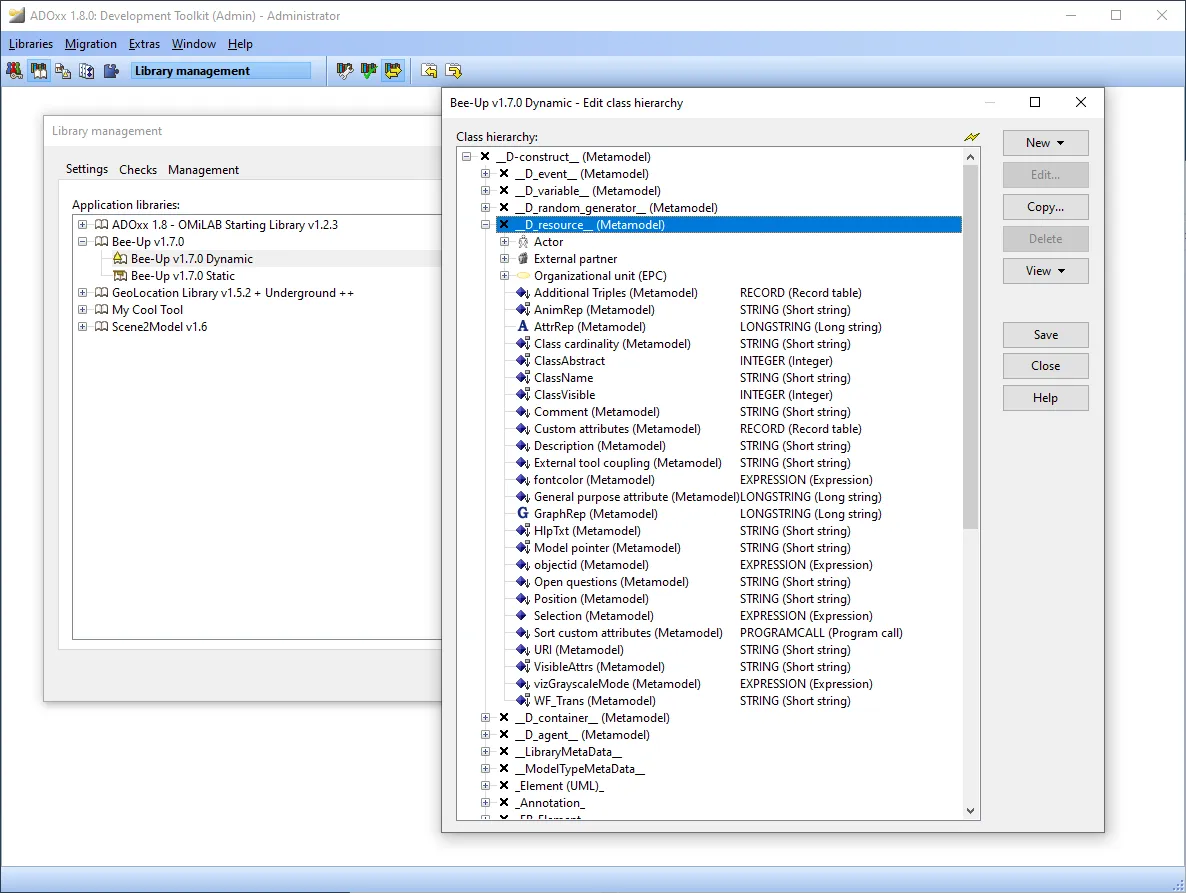Image resolution: width=1186 pixels, height=893 pixels.
Task: Expand ADOxx 1.8 - OMiLAB Starting Library
Action: point(82,225)
